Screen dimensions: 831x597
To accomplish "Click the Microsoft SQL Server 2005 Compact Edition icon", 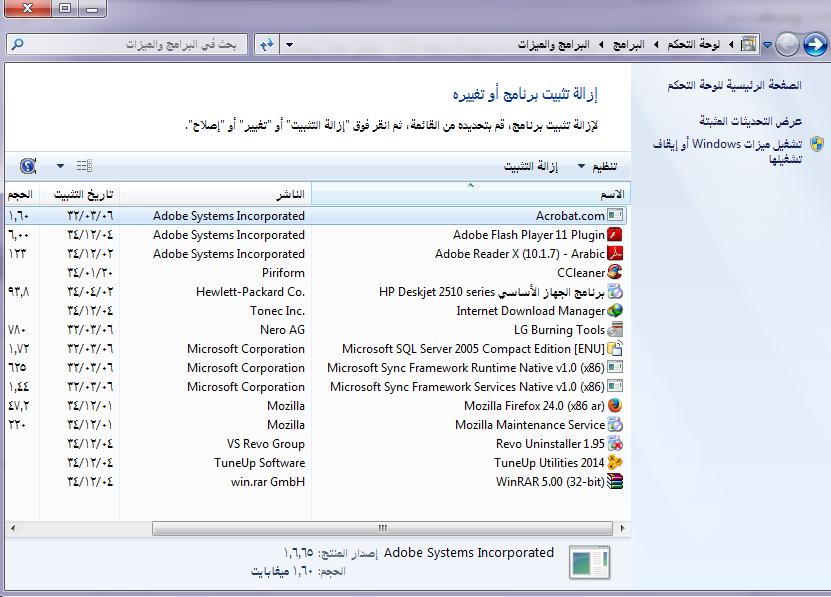I will tap(615, 349).
